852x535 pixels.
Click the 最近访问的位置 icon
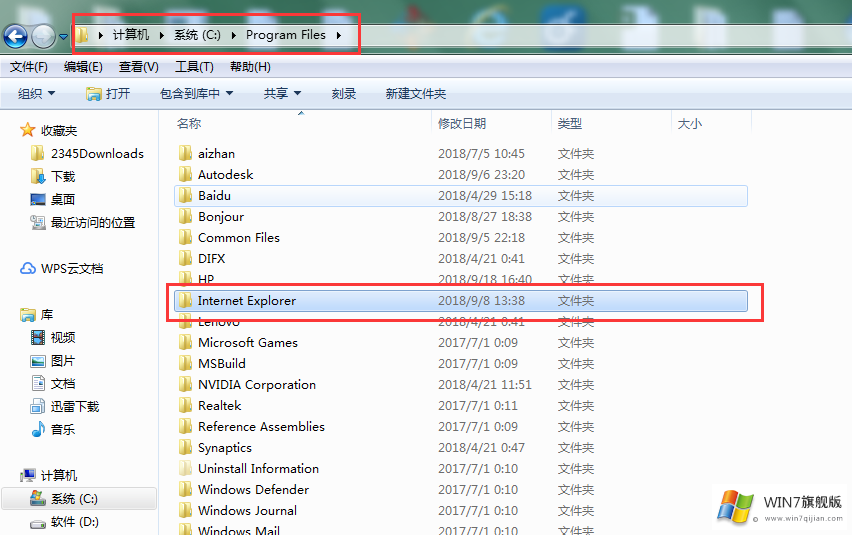[x=37, y=222]
